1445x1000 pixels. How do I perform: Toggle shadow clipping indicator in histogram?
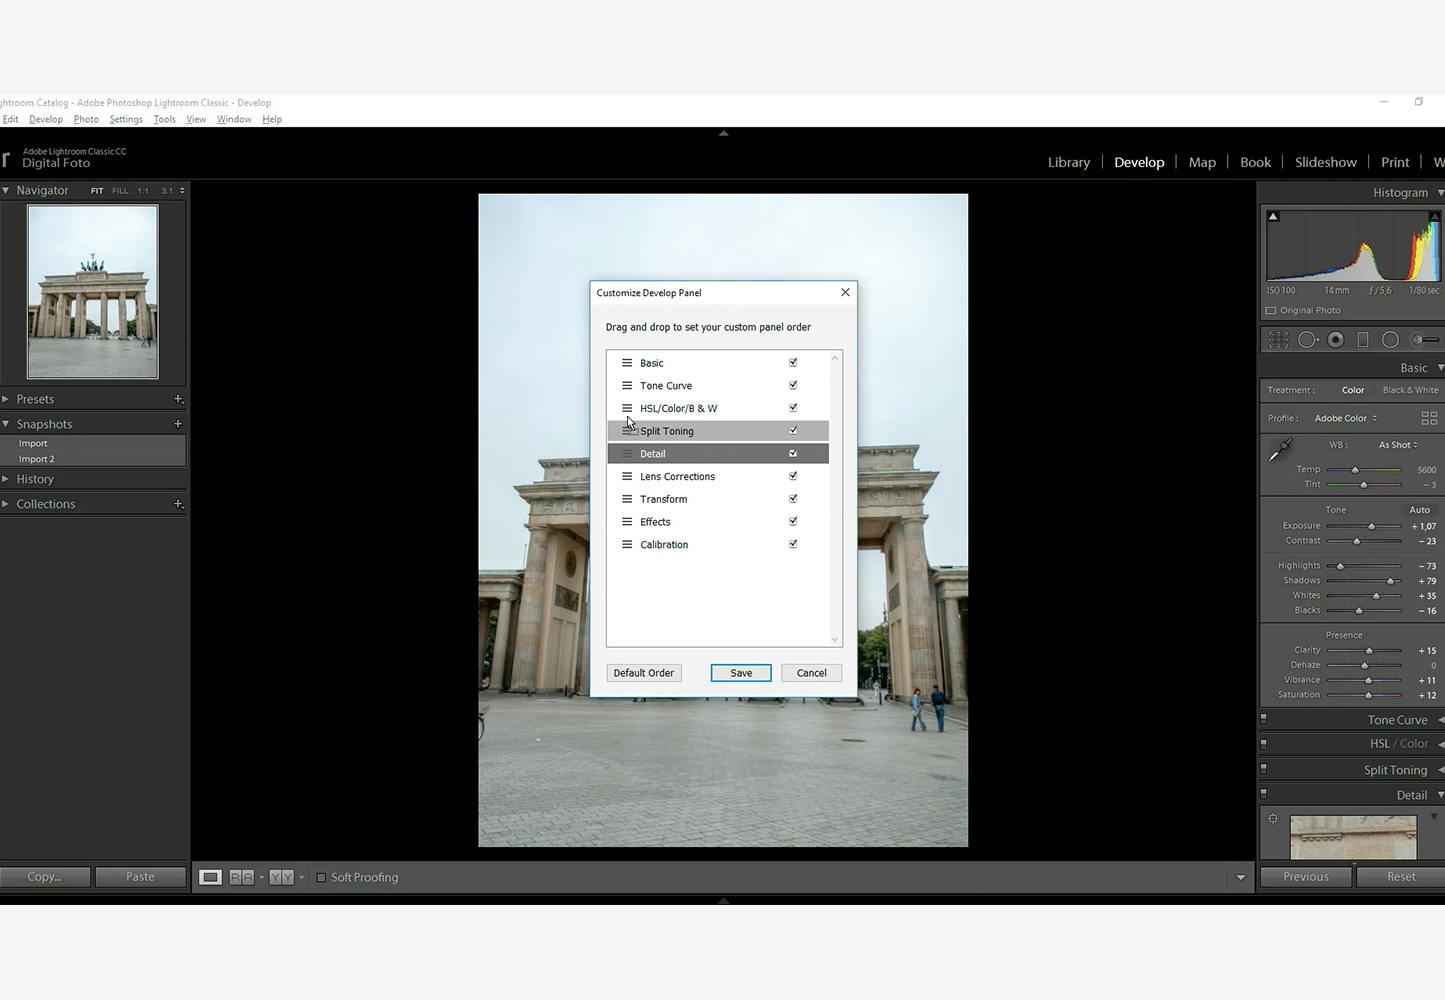(x=1273, y=216)
